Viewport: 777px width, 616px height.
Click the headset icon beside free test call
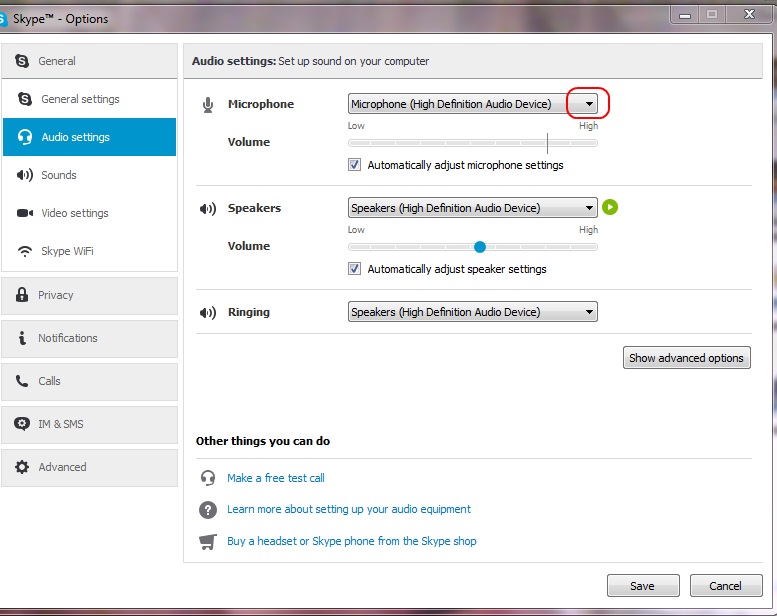pyautogui.click(x=208, y=478)
